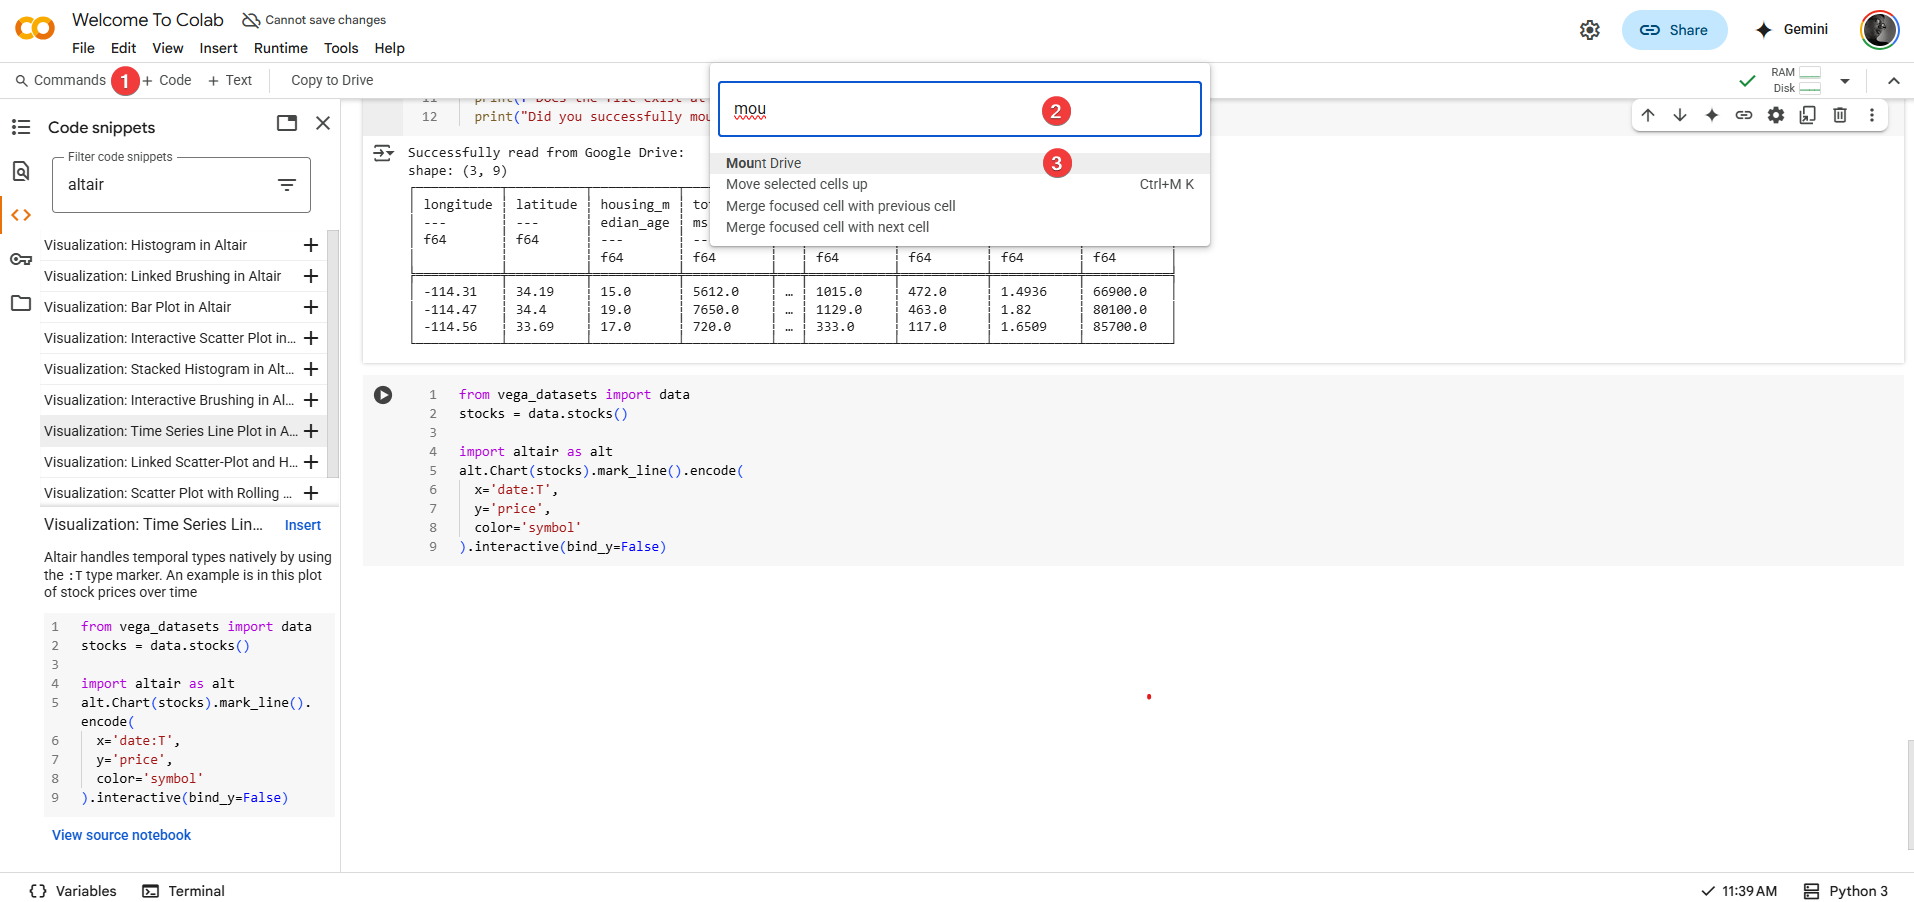Open the table of contents sidebar icon
This screenshot has width=1914, height=902.
(x=21, y=127)
